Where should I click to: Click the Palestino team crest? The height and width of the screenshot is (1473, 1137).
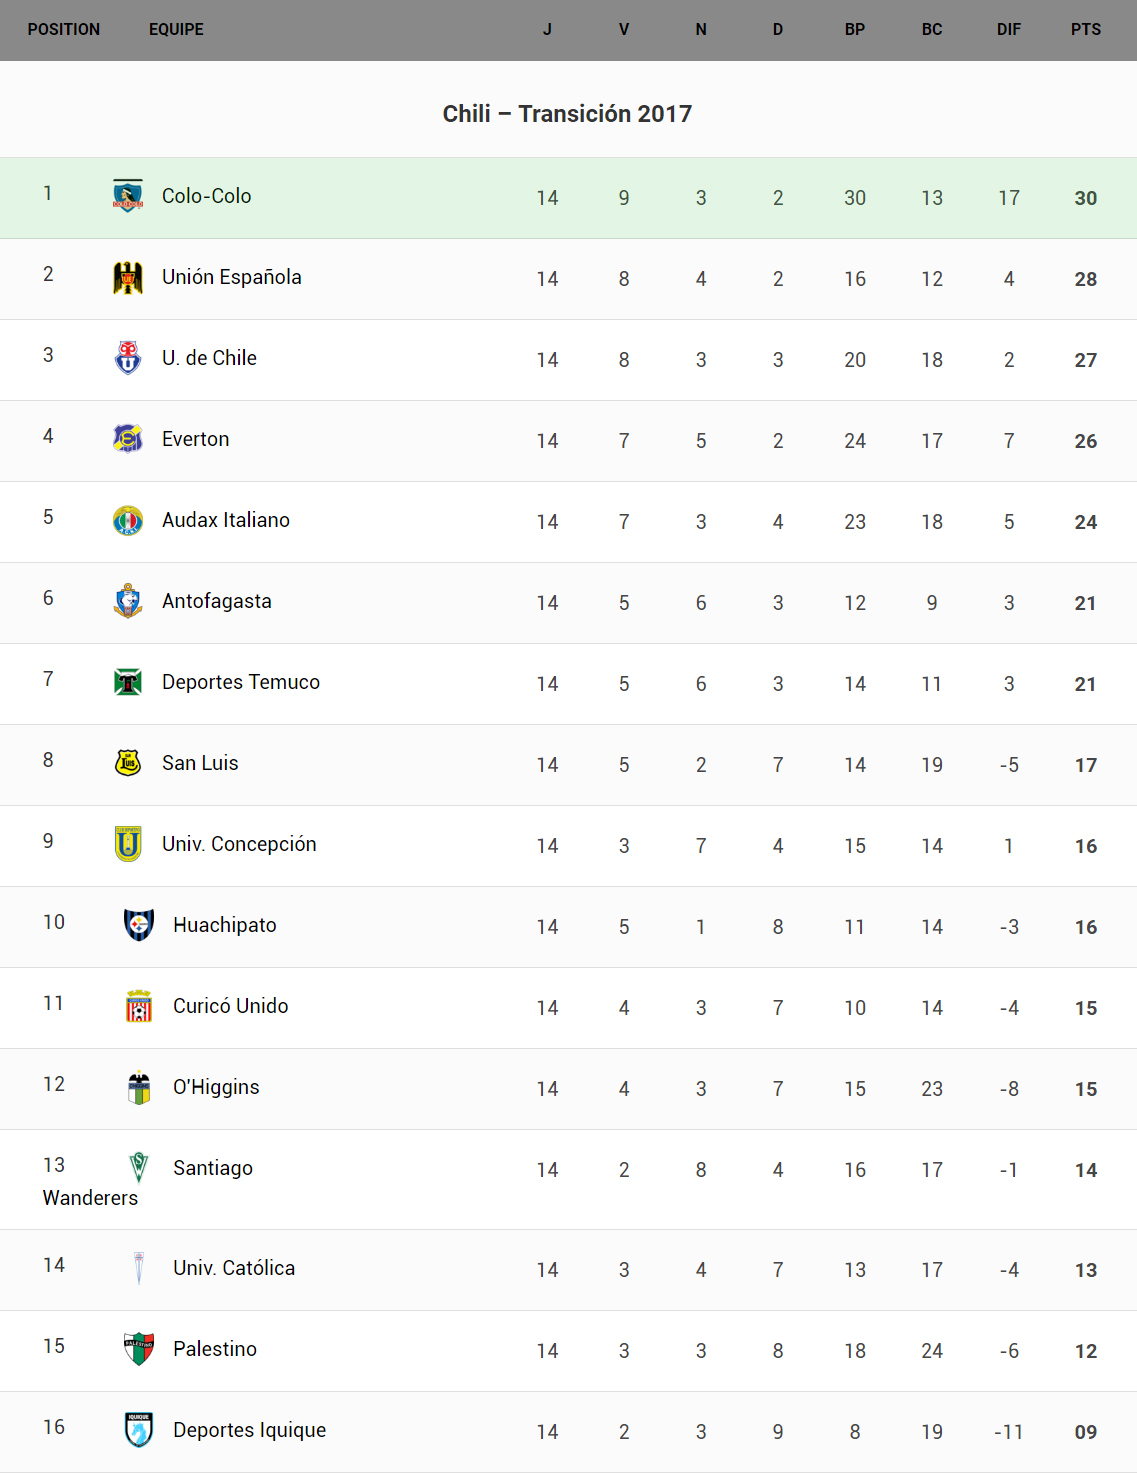pos(139,1349)
